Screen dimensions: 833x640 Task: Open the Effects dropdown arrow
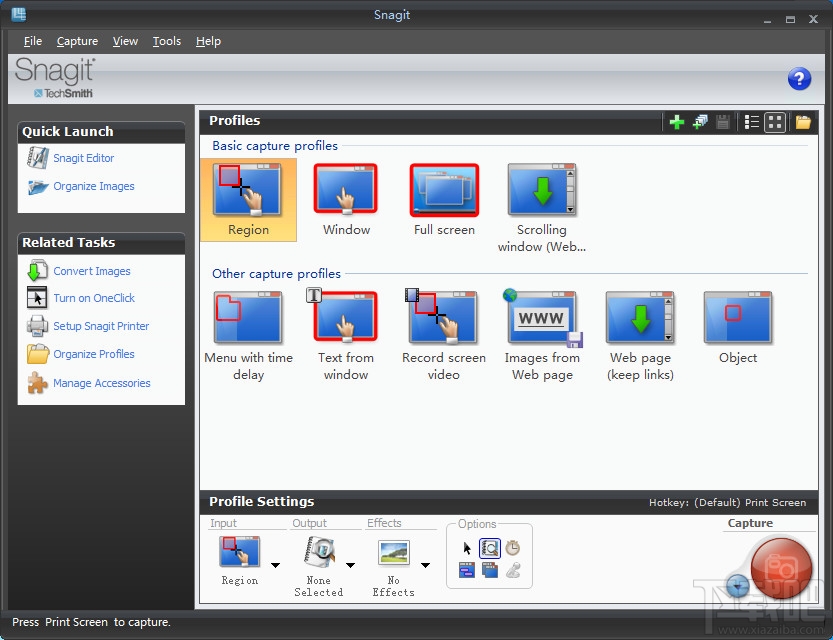(x=426, y=565)
